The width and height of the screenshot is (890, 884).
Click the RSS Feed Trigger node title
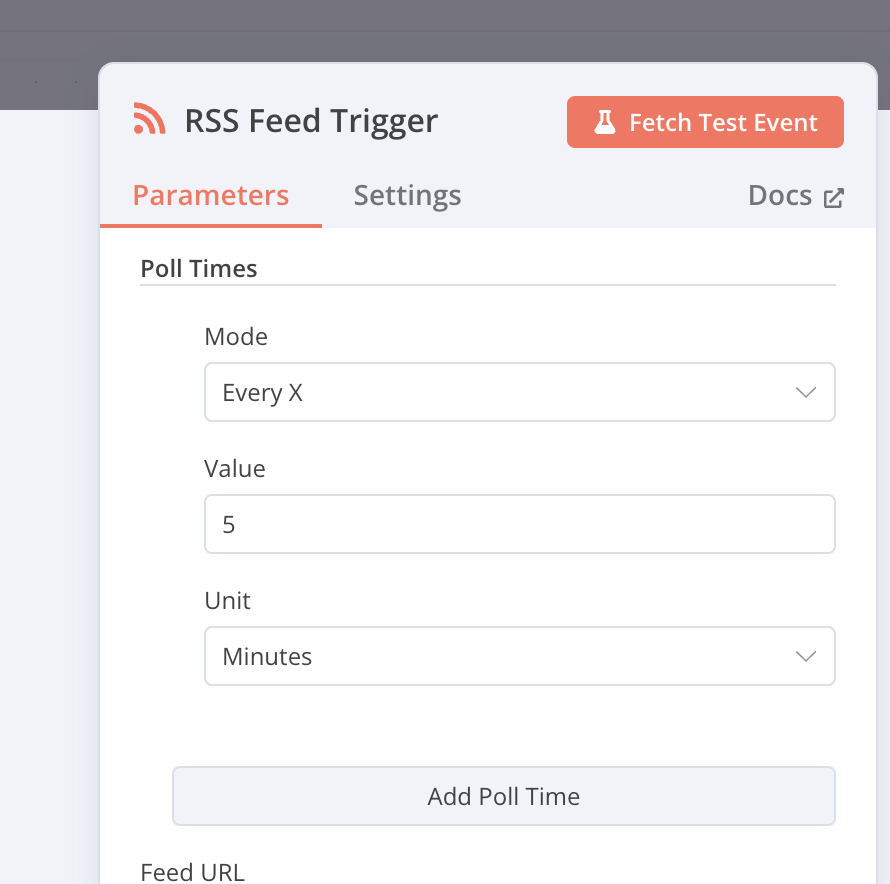point(311,121)
